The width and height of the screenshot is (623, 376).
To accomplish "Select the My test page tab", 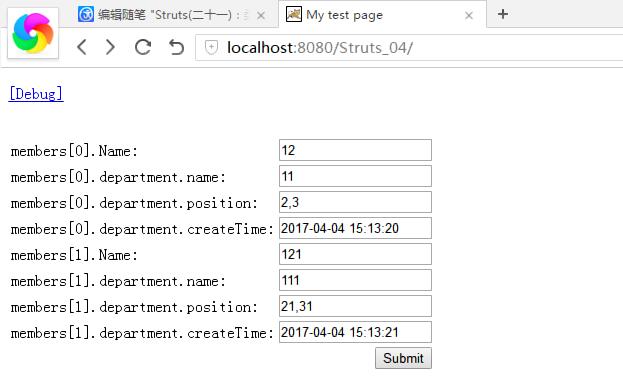I will [382, 15].
